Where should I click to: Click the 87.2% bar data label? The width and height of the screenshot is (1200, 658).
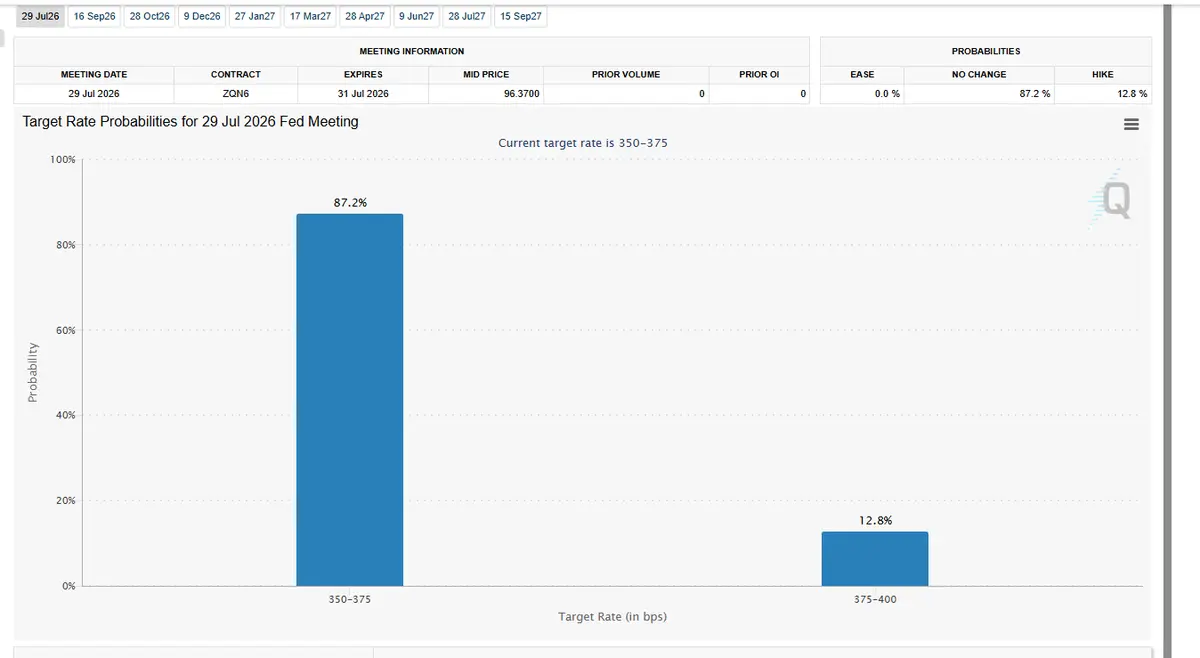click(x=350, y=203)
